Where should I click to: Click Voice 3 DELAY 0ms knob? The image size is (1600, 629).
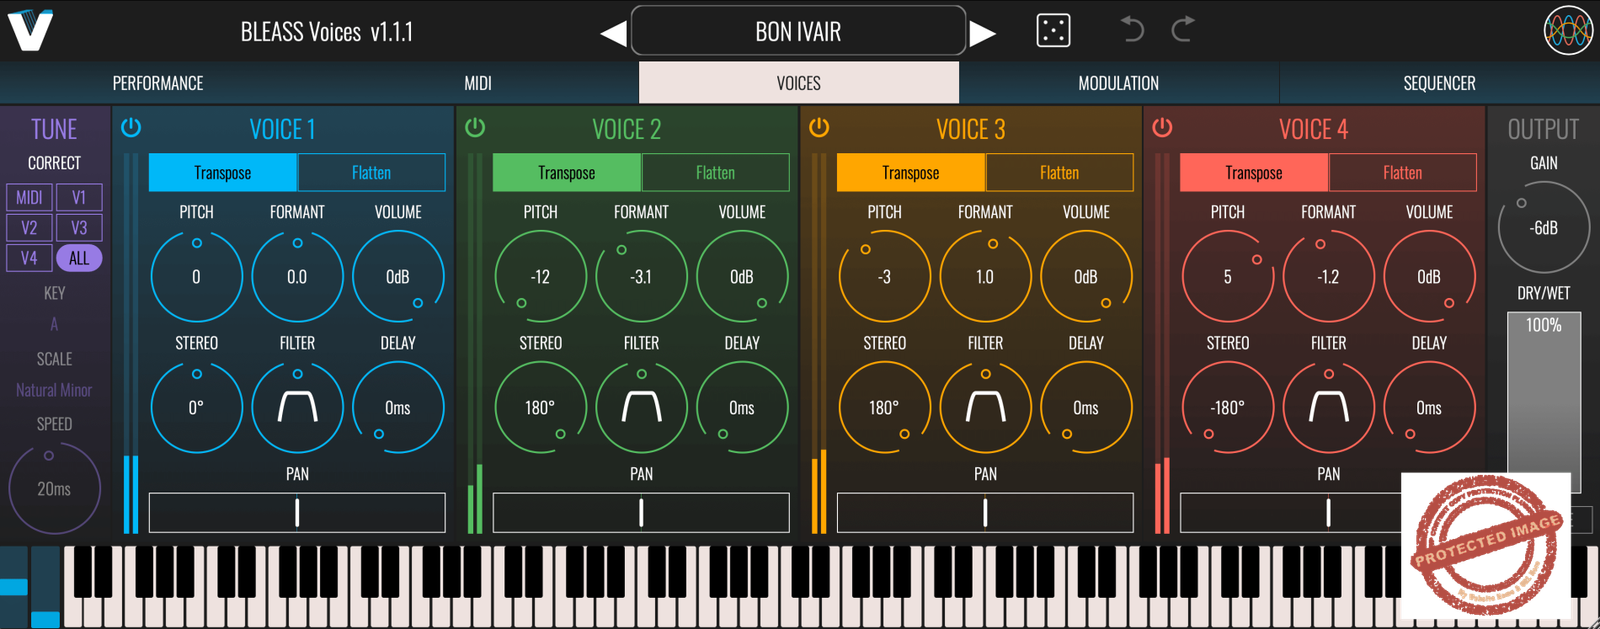[1086, 408]
